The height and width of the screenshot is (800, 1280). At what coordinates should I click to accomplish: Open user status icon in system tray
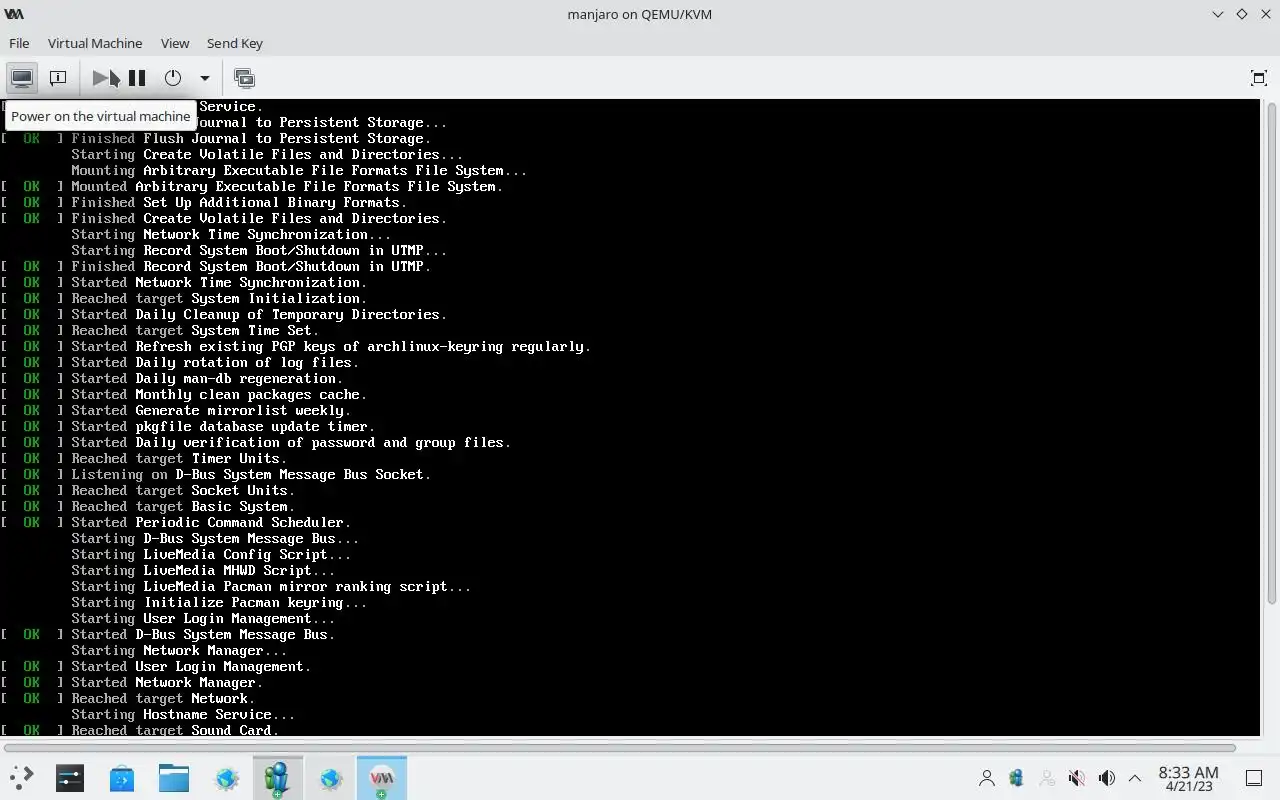coord(987,778)
